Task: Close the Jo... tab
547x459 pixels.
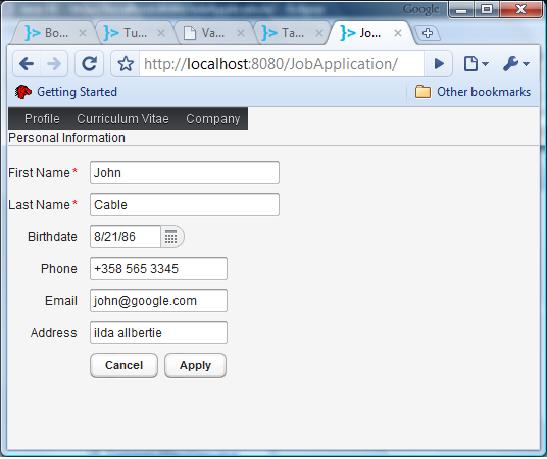Action: pos(398,33)
